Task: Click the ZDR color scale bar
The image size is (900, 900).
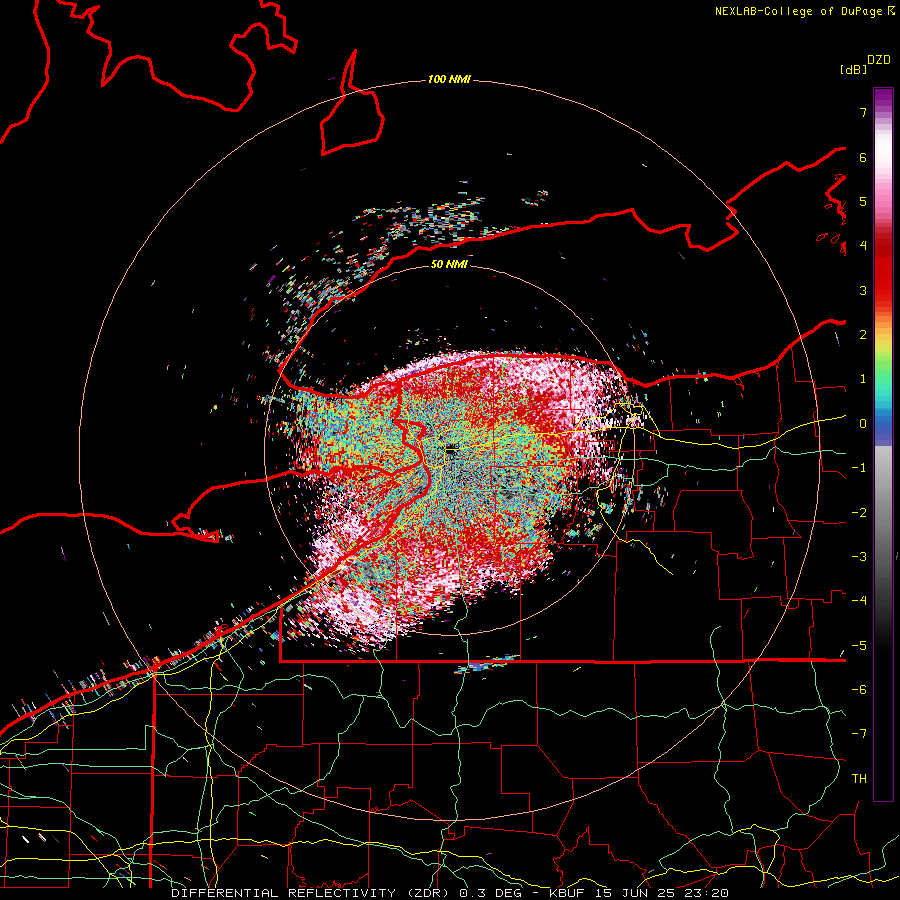Action: [x=883, y=444]
